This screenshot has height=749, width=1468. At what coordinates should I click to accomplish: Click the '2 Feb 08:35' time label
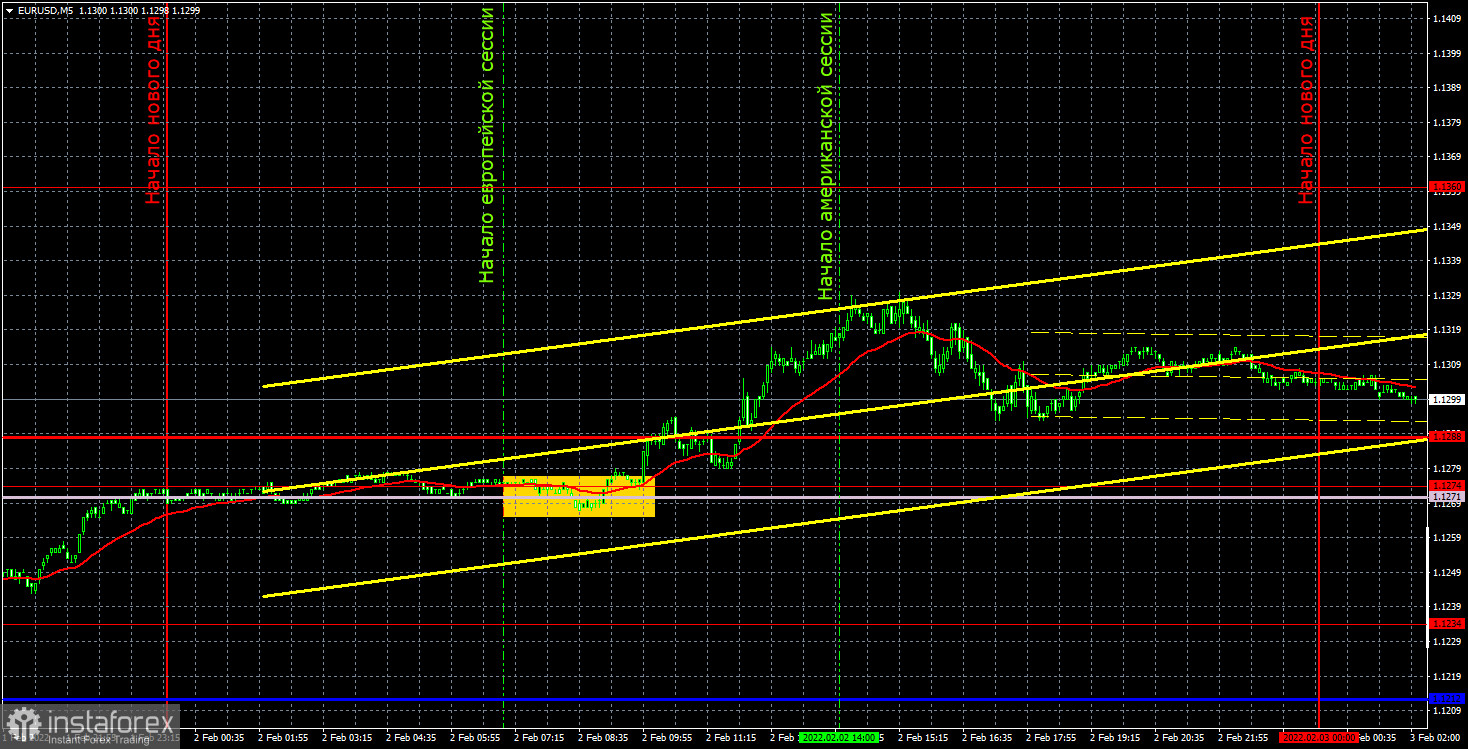[603, 737]
